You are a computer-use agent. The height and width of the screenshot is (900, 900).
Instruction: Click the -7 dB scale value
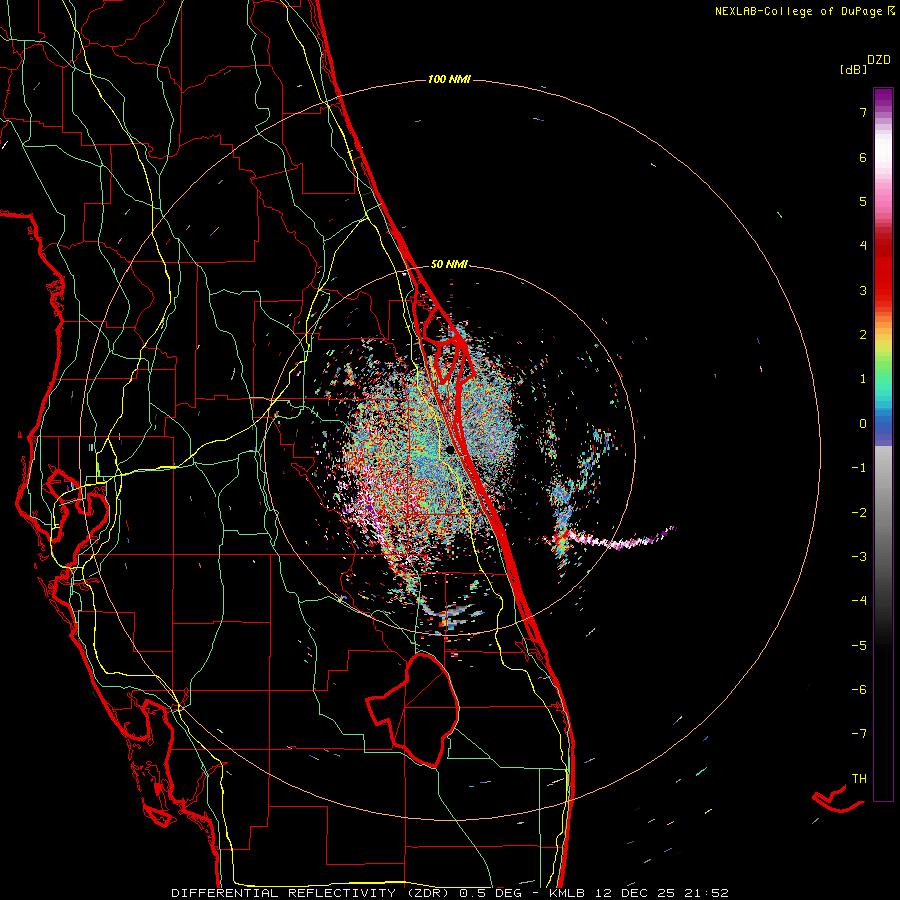(x=859, y=734)
